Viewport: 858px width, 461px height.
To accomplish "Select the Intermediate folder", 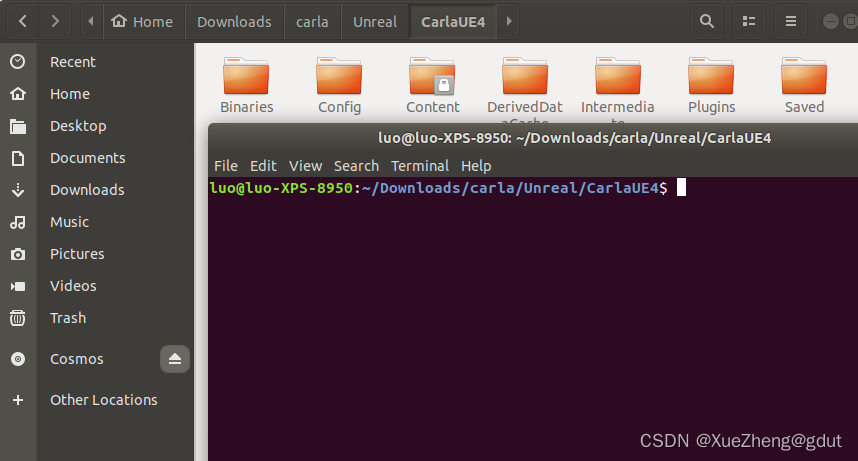I will 618,90.
